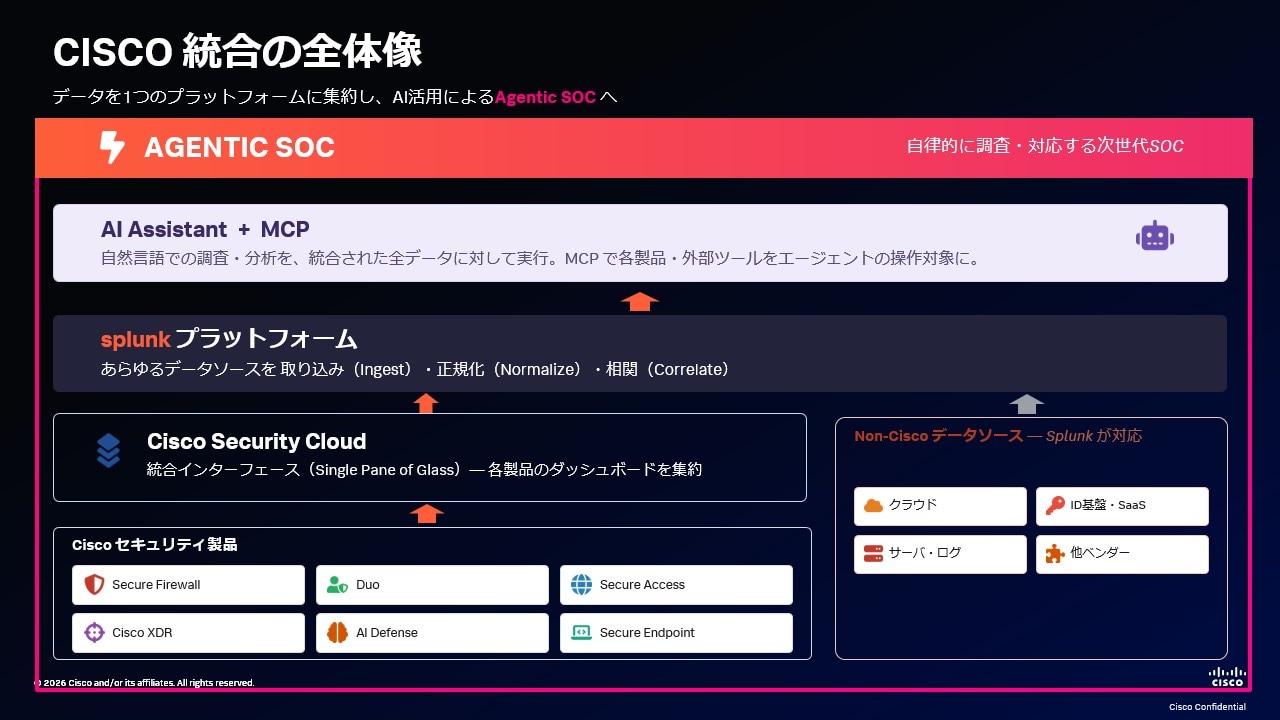1280x720 pixels.
Task: Click the Cisco Security Cloud stacked layers icon
Action: click(109, 451)
